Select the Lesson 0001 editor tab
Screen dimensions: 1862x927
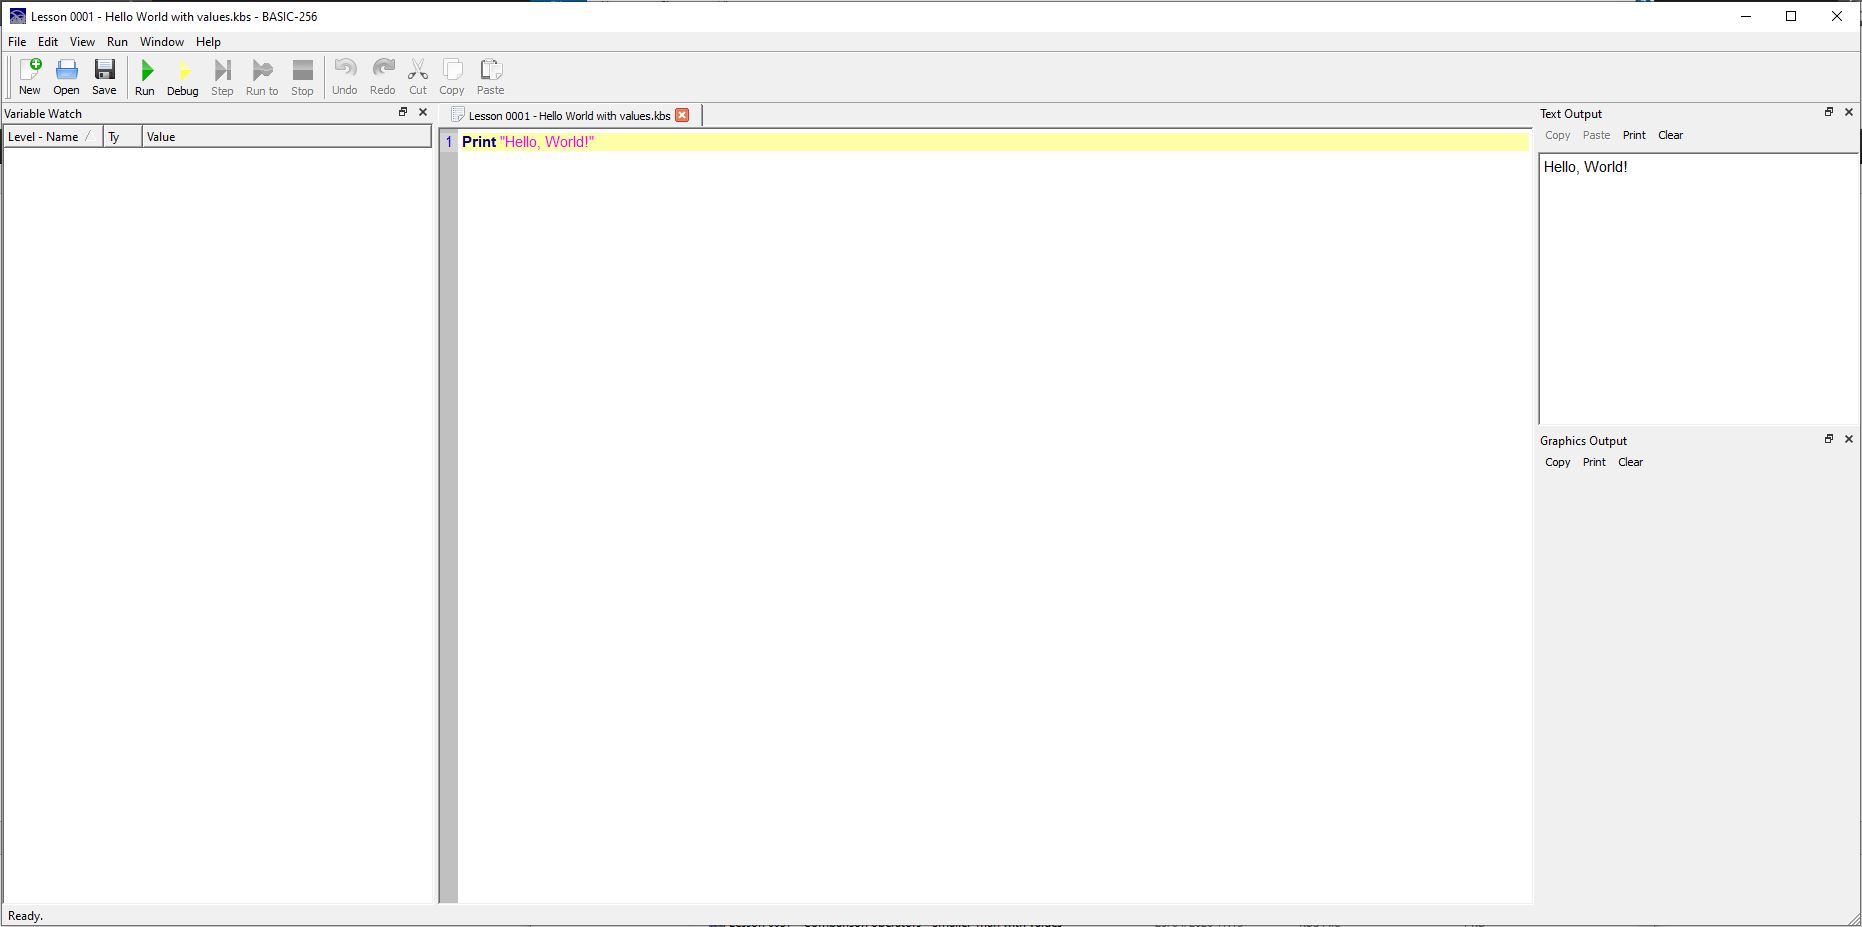pyautogui.click(x=568, y=116)
